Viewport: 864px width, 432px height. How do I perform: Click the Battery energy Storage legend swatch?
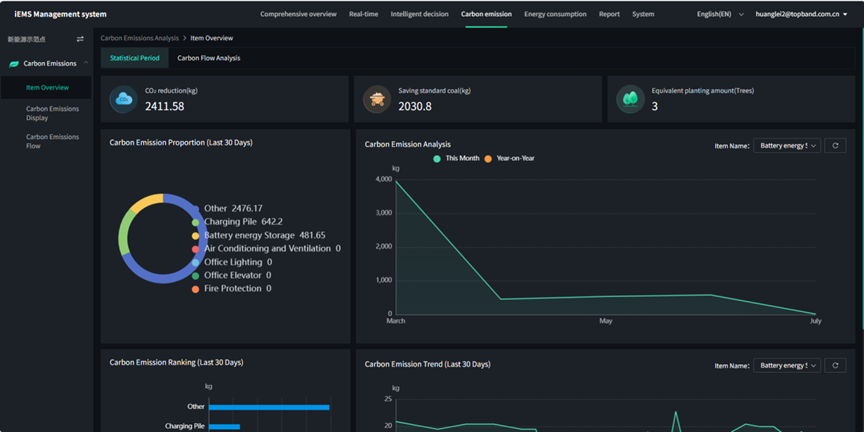[196, 236]
